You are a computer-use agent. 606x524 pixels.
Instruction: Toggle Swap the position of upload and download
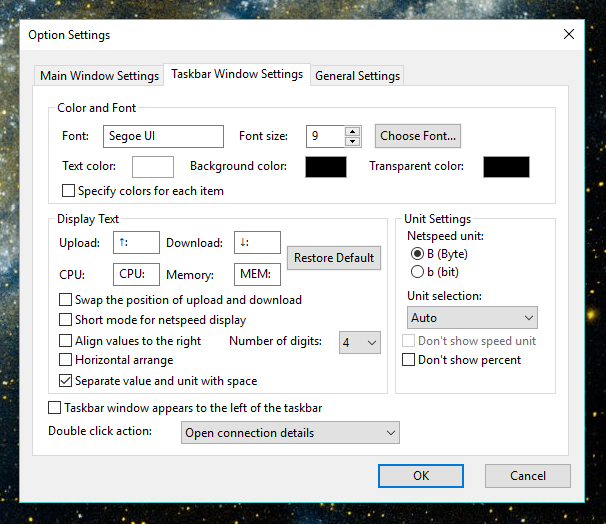pos(65,300)
